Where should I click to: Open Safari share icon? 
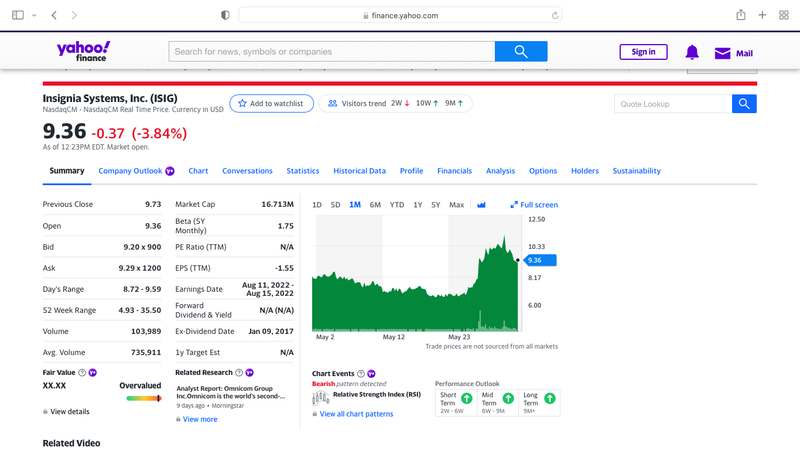[741, 15]
